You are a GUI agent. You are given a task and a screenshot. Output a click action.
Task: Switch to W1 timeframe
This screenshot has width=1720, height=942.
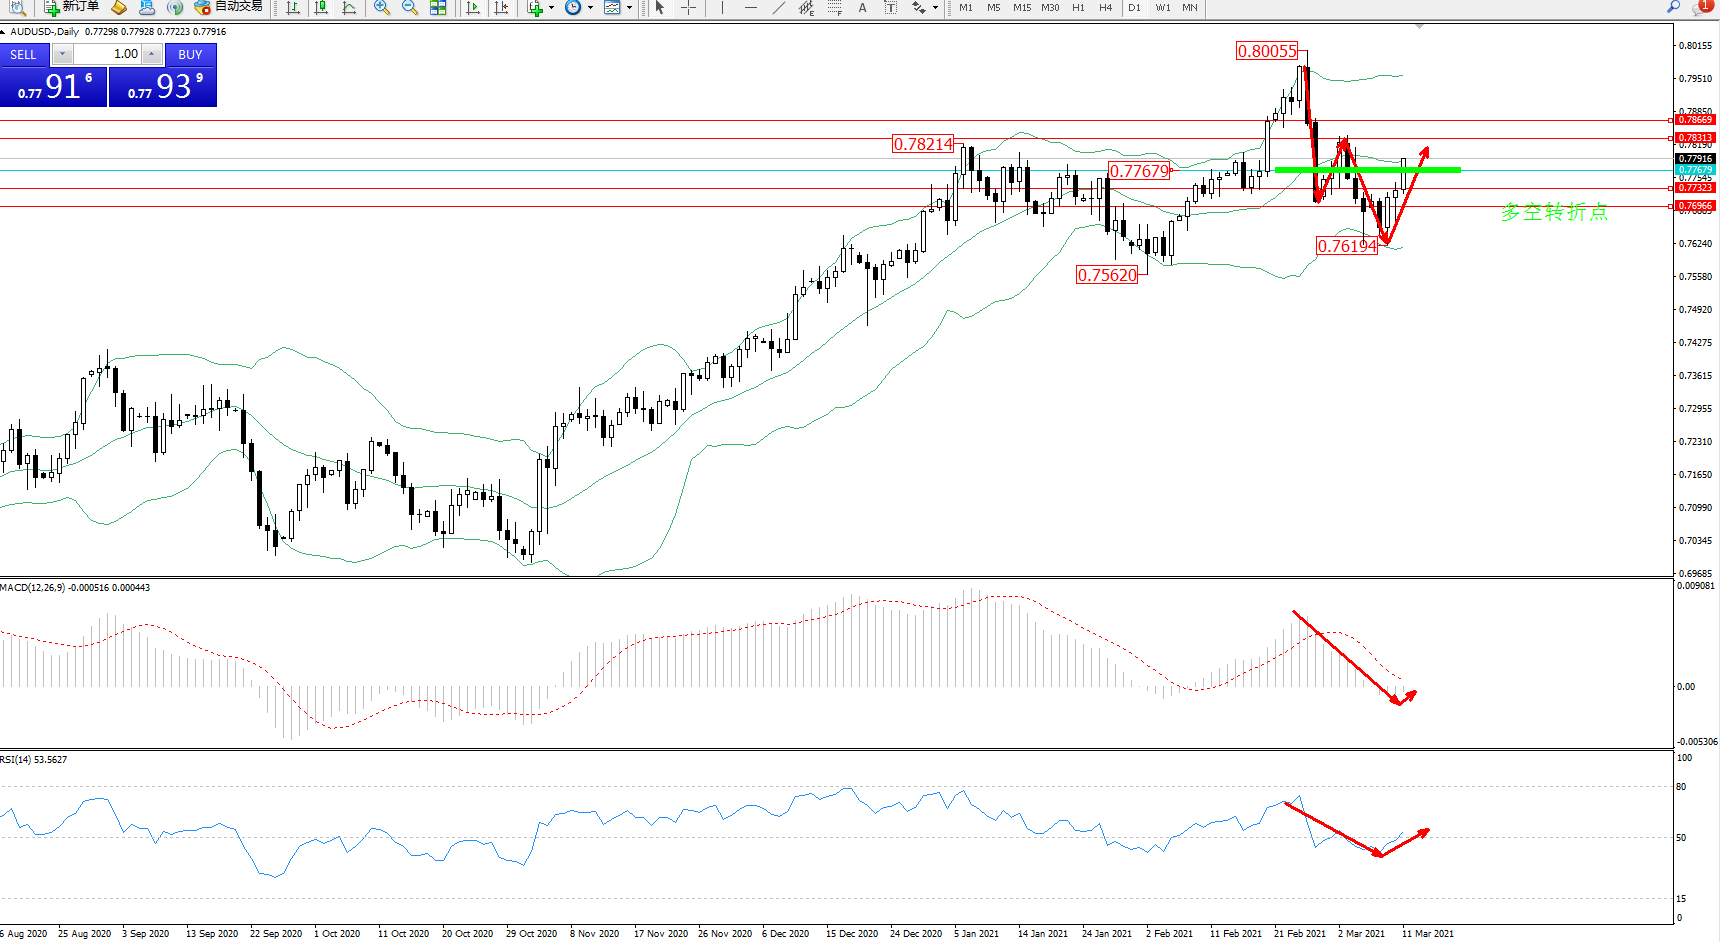tap(1162, 8)
